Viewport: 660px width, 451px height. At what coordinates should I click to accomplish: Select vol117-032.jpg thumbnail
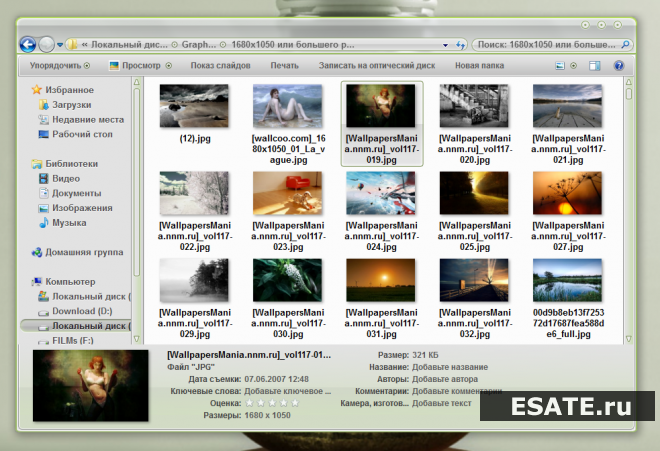tap(474, 280)
